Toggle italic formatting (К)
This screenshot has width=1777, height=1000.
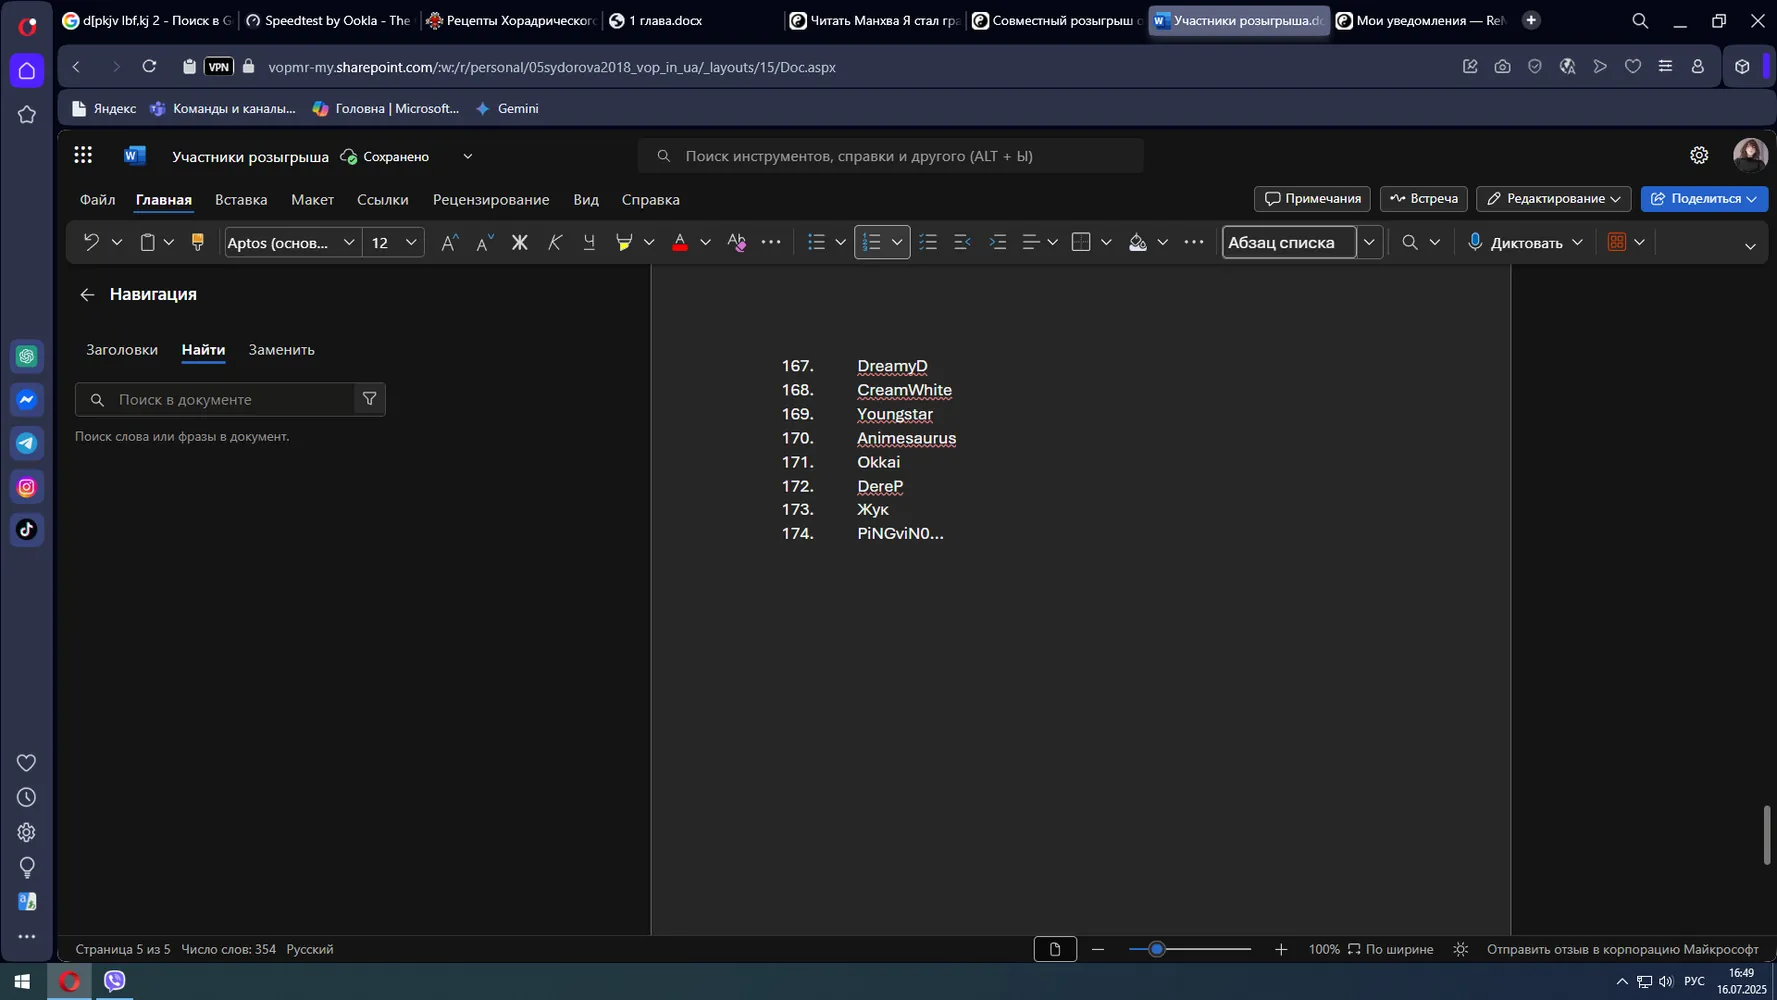click(554, 242)
